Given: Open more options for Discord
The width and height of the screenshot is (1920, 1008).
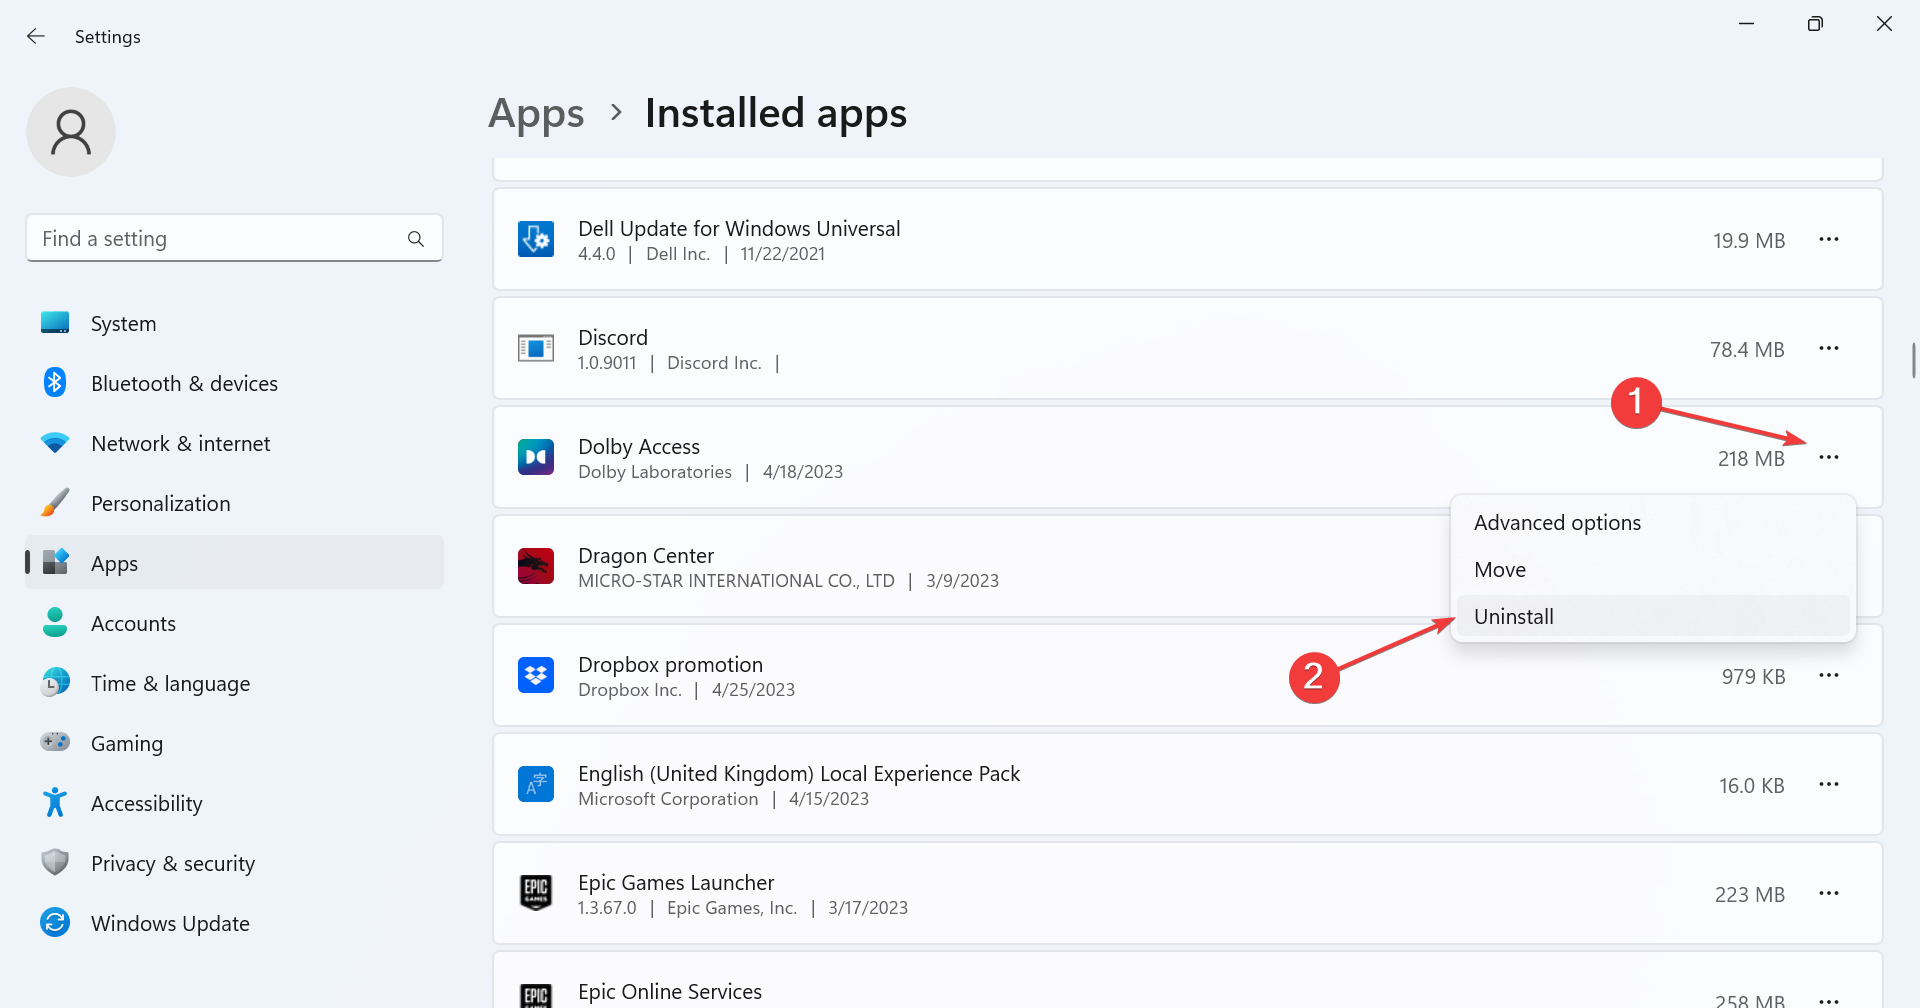Looking at the screenshot, I should point(1829,349).
